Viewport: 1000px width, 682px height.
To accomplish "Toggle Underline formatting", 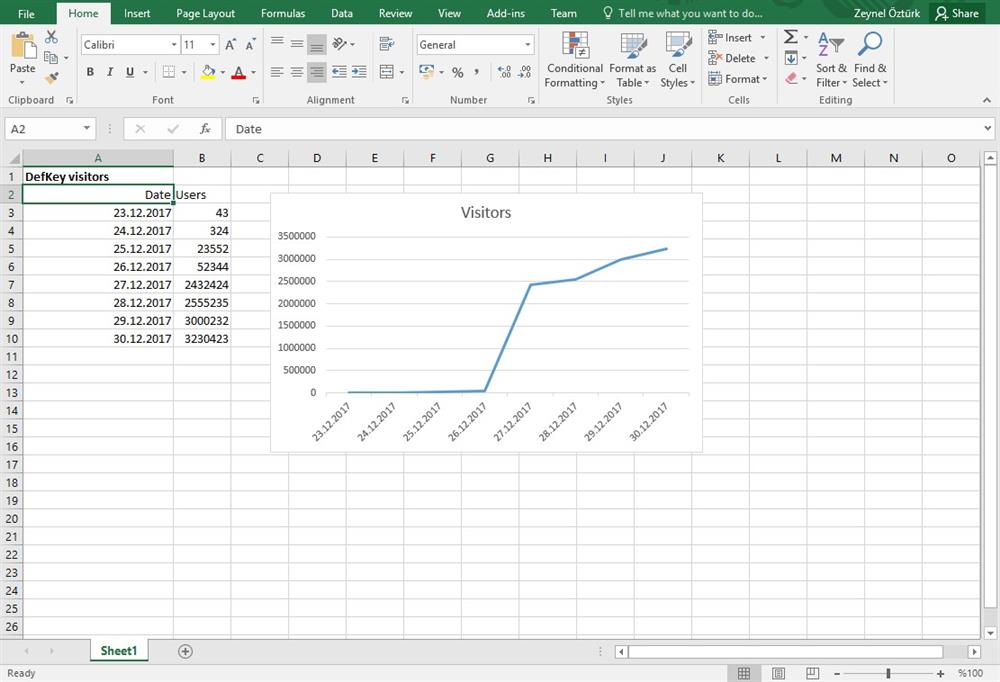I will coord(130,72).
